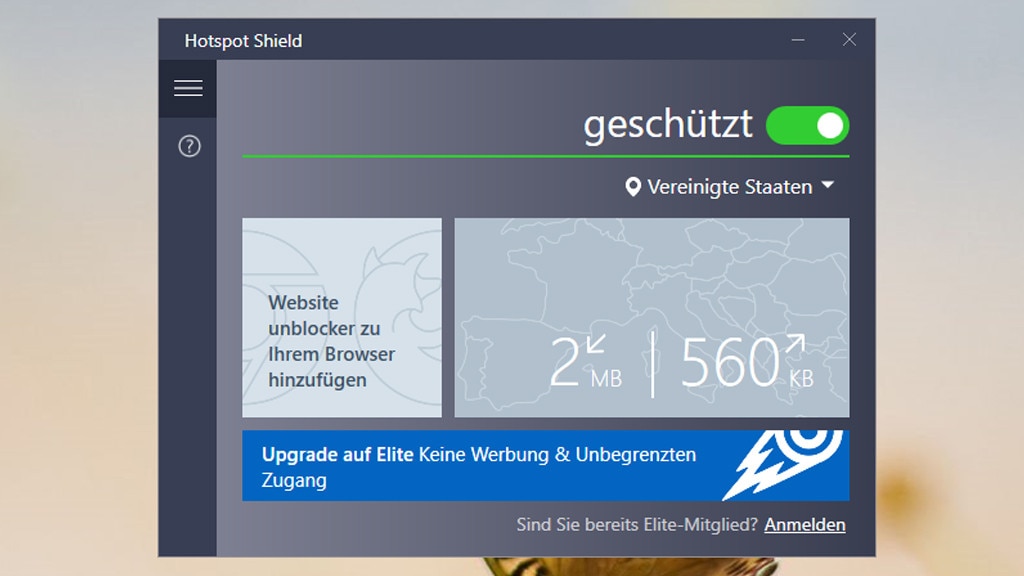The image size is (1024, 576).
Task: Open help via the question mark icon
Action: (189, 146)
